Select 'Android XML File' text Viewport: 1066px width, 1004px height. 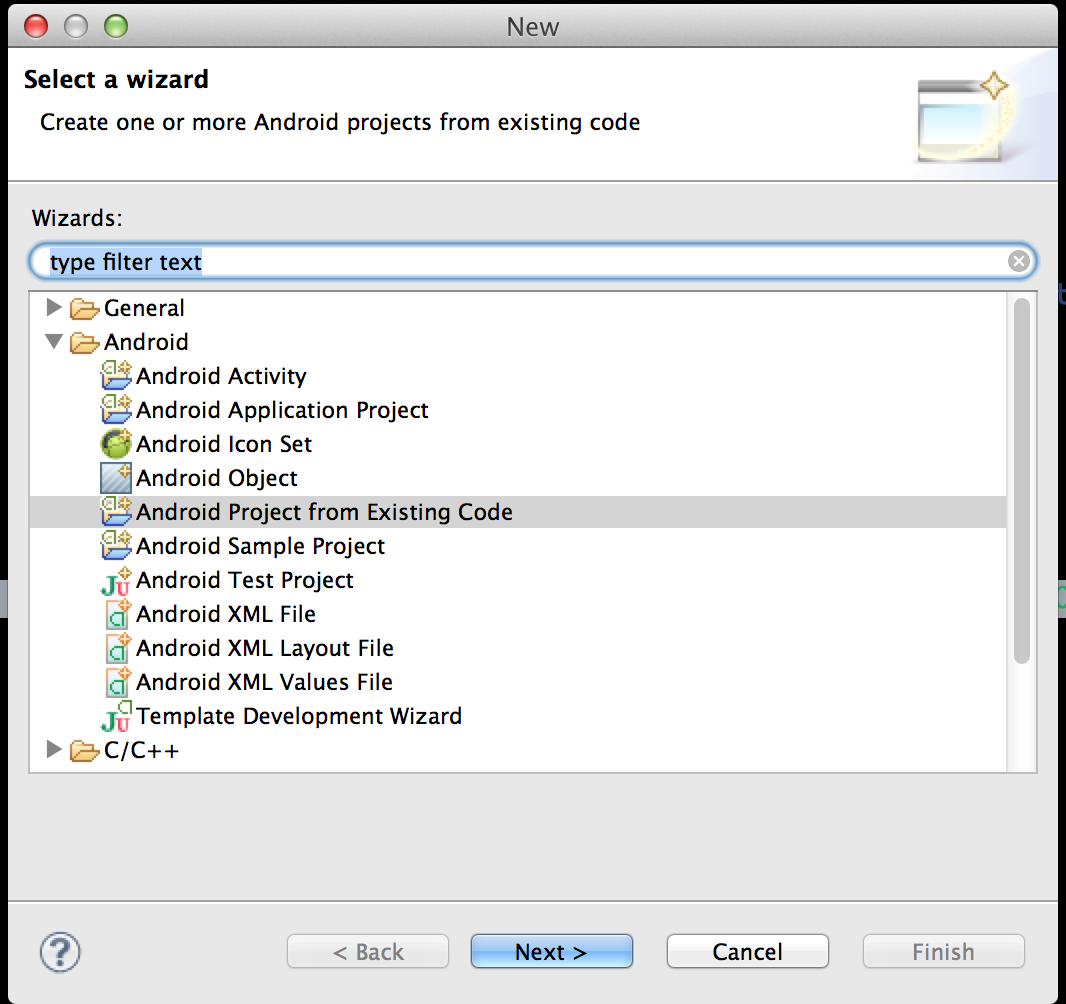(226, 614)
